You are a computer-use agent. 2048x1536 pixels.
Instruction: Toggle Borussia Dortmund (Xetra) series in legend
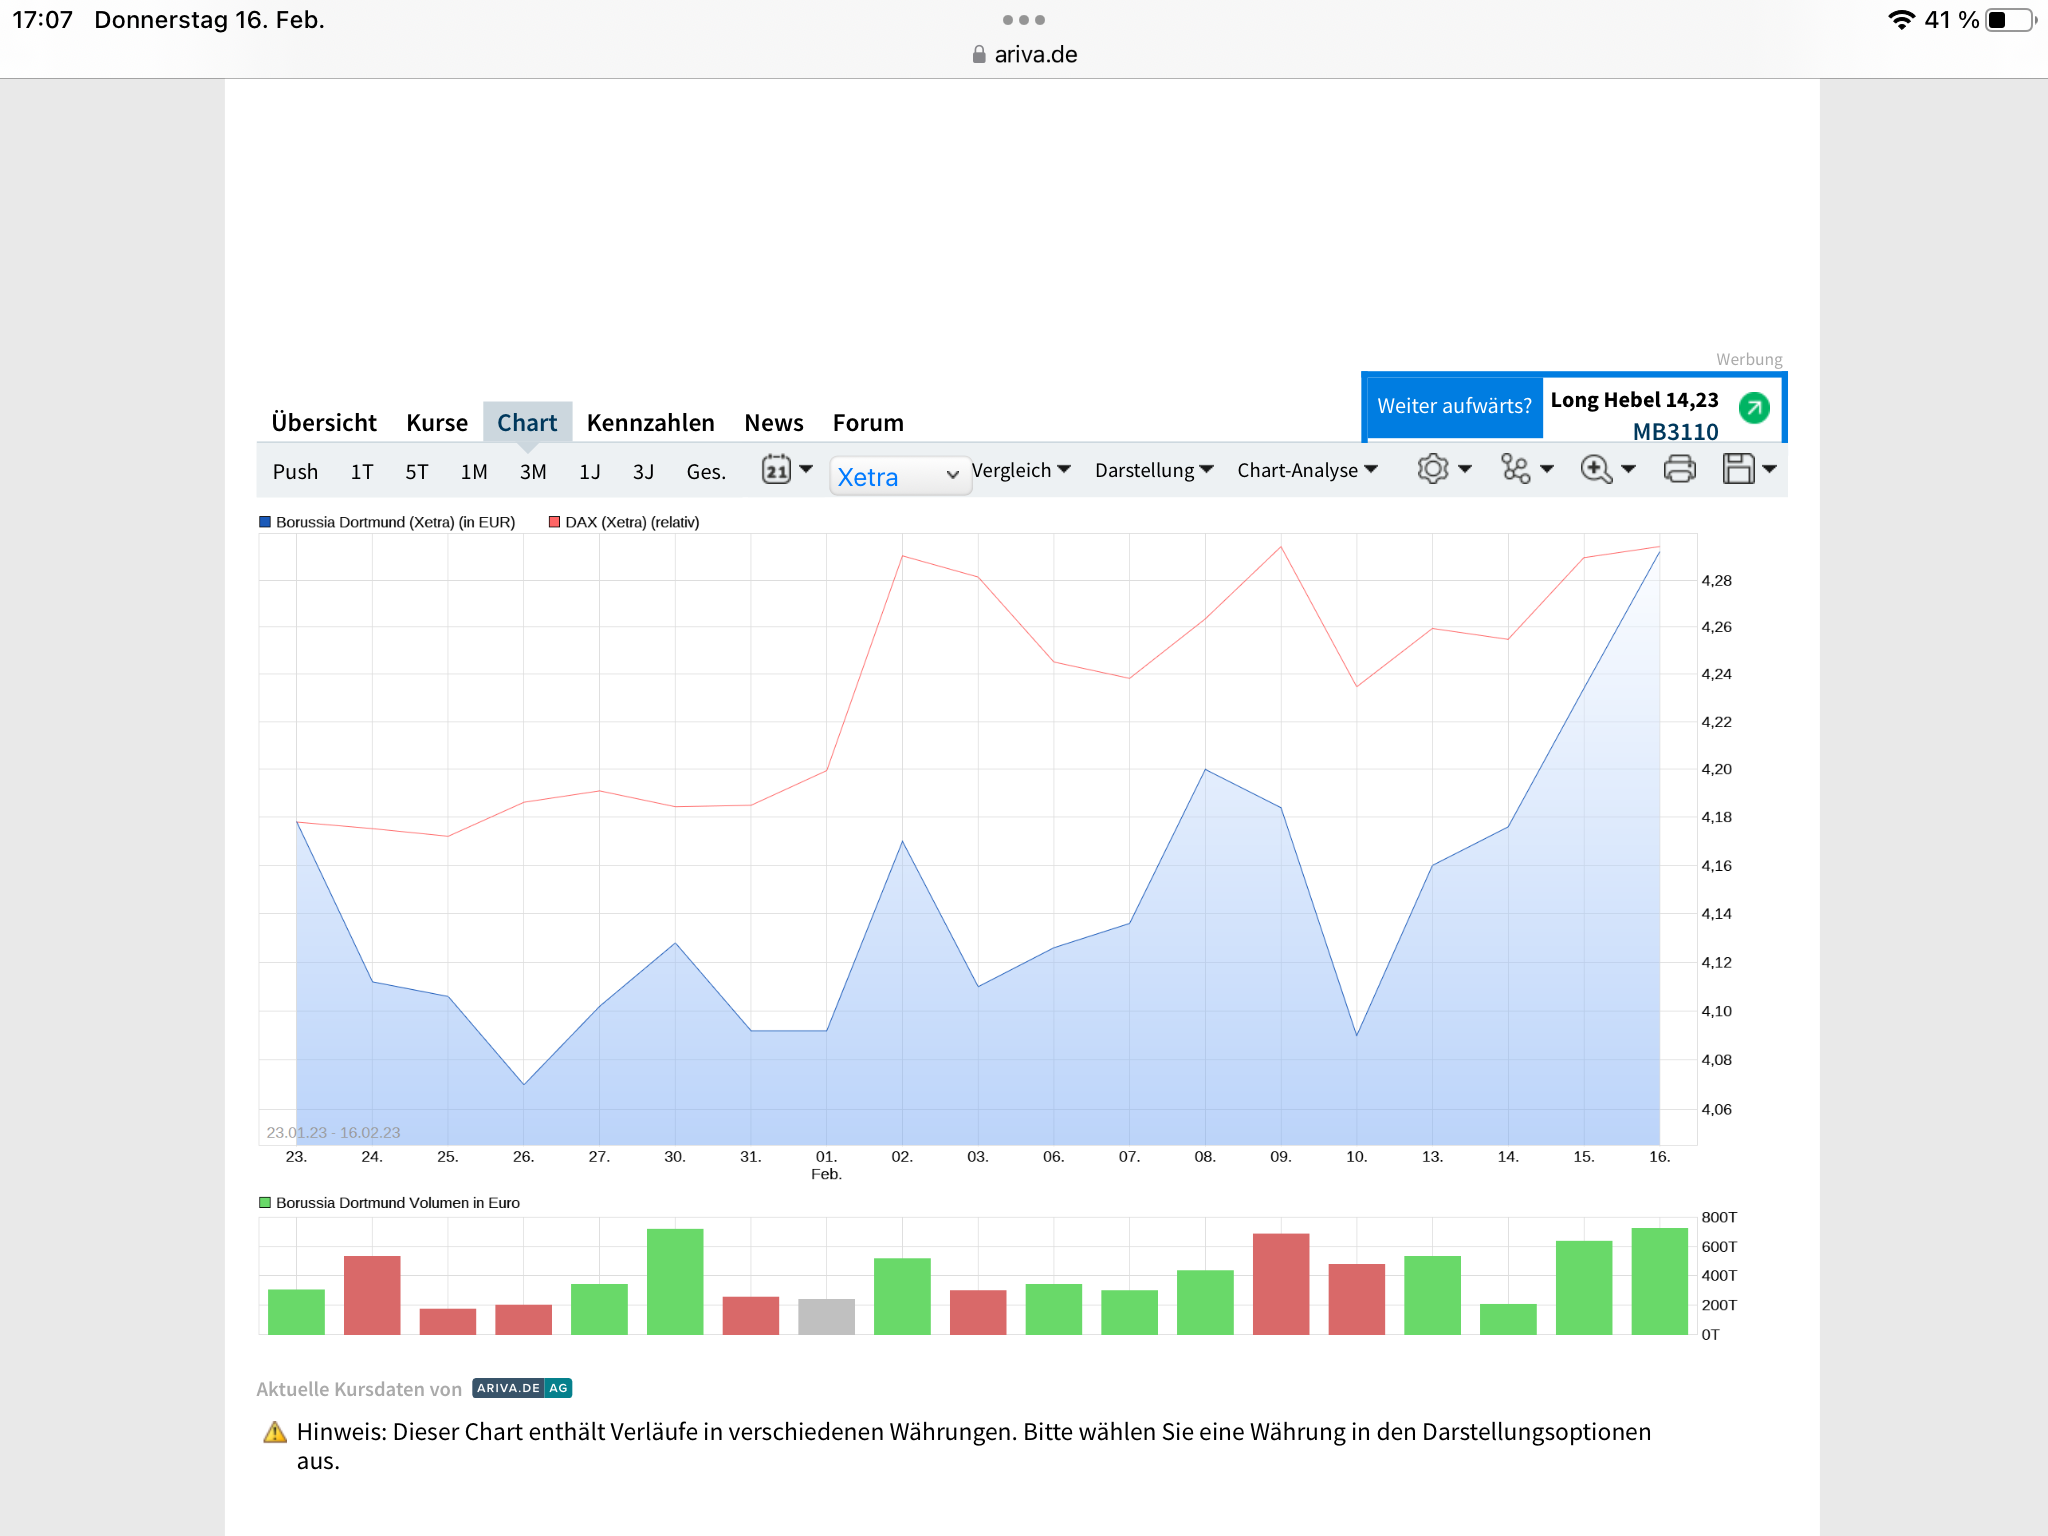(395, 522)
